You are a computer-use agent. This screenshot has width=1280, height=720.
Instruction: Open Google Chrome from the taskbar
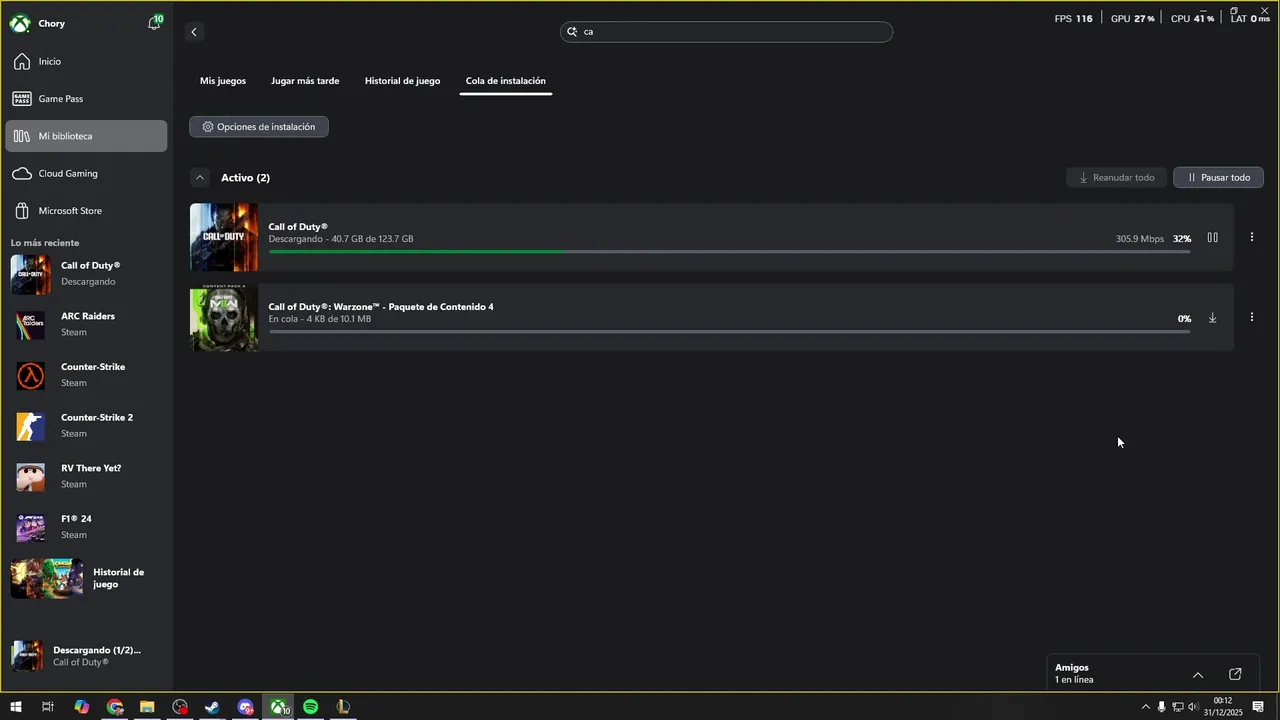pyautogui.click(x=115, y=707)
